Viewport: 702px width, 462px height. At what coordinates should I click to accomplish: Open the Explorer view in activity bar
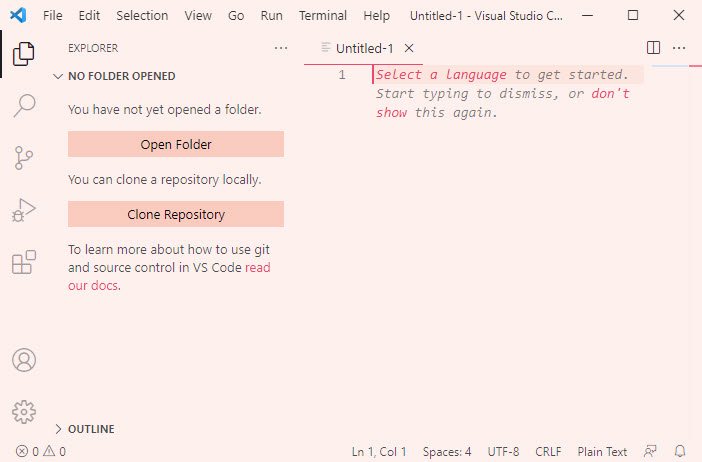24,54
